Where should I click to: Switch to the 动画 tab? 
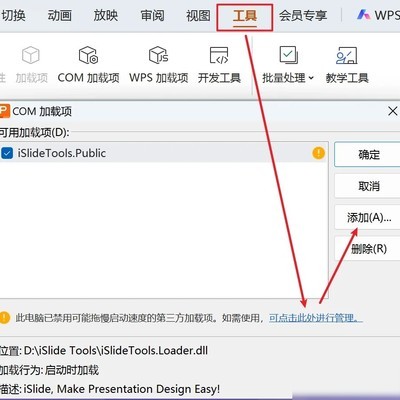click(x=59, y=15)
